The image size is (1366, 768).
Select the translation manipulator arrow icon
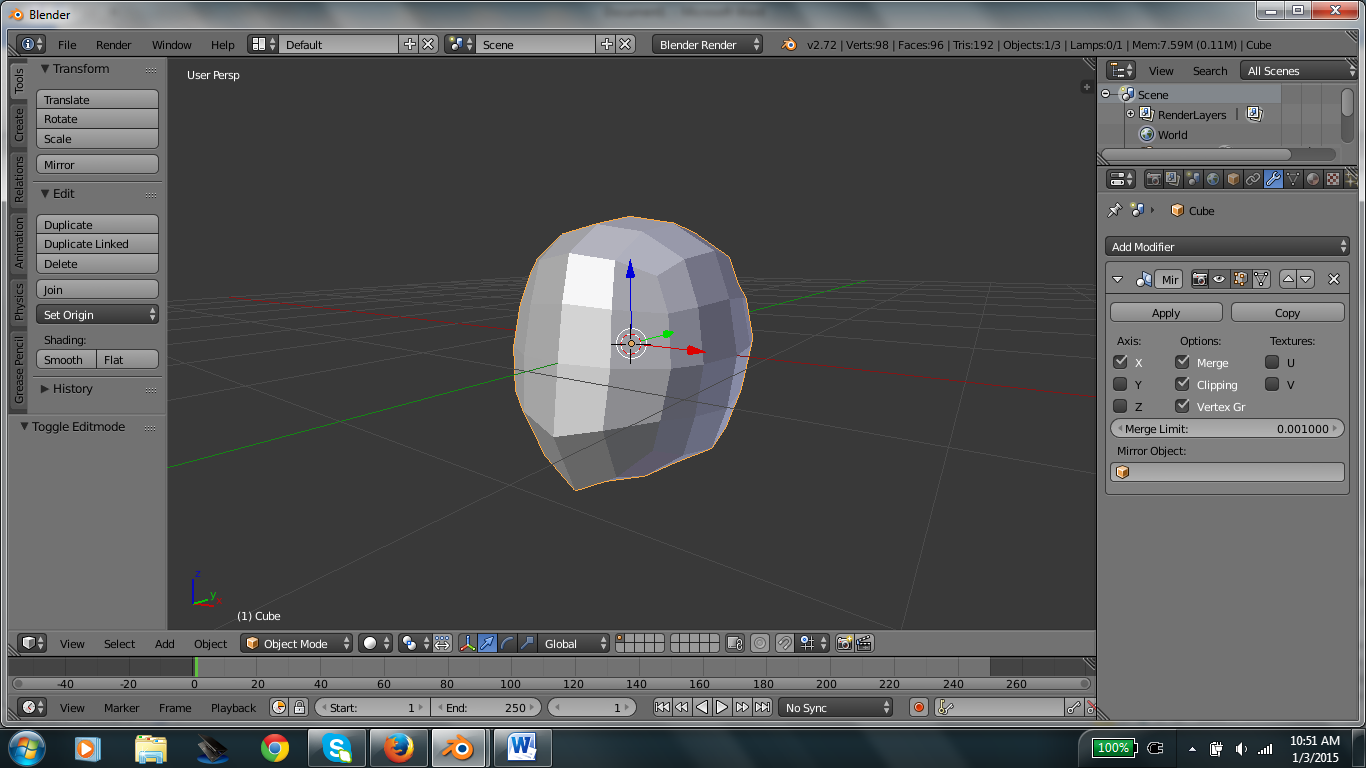(x=487, y=643)
